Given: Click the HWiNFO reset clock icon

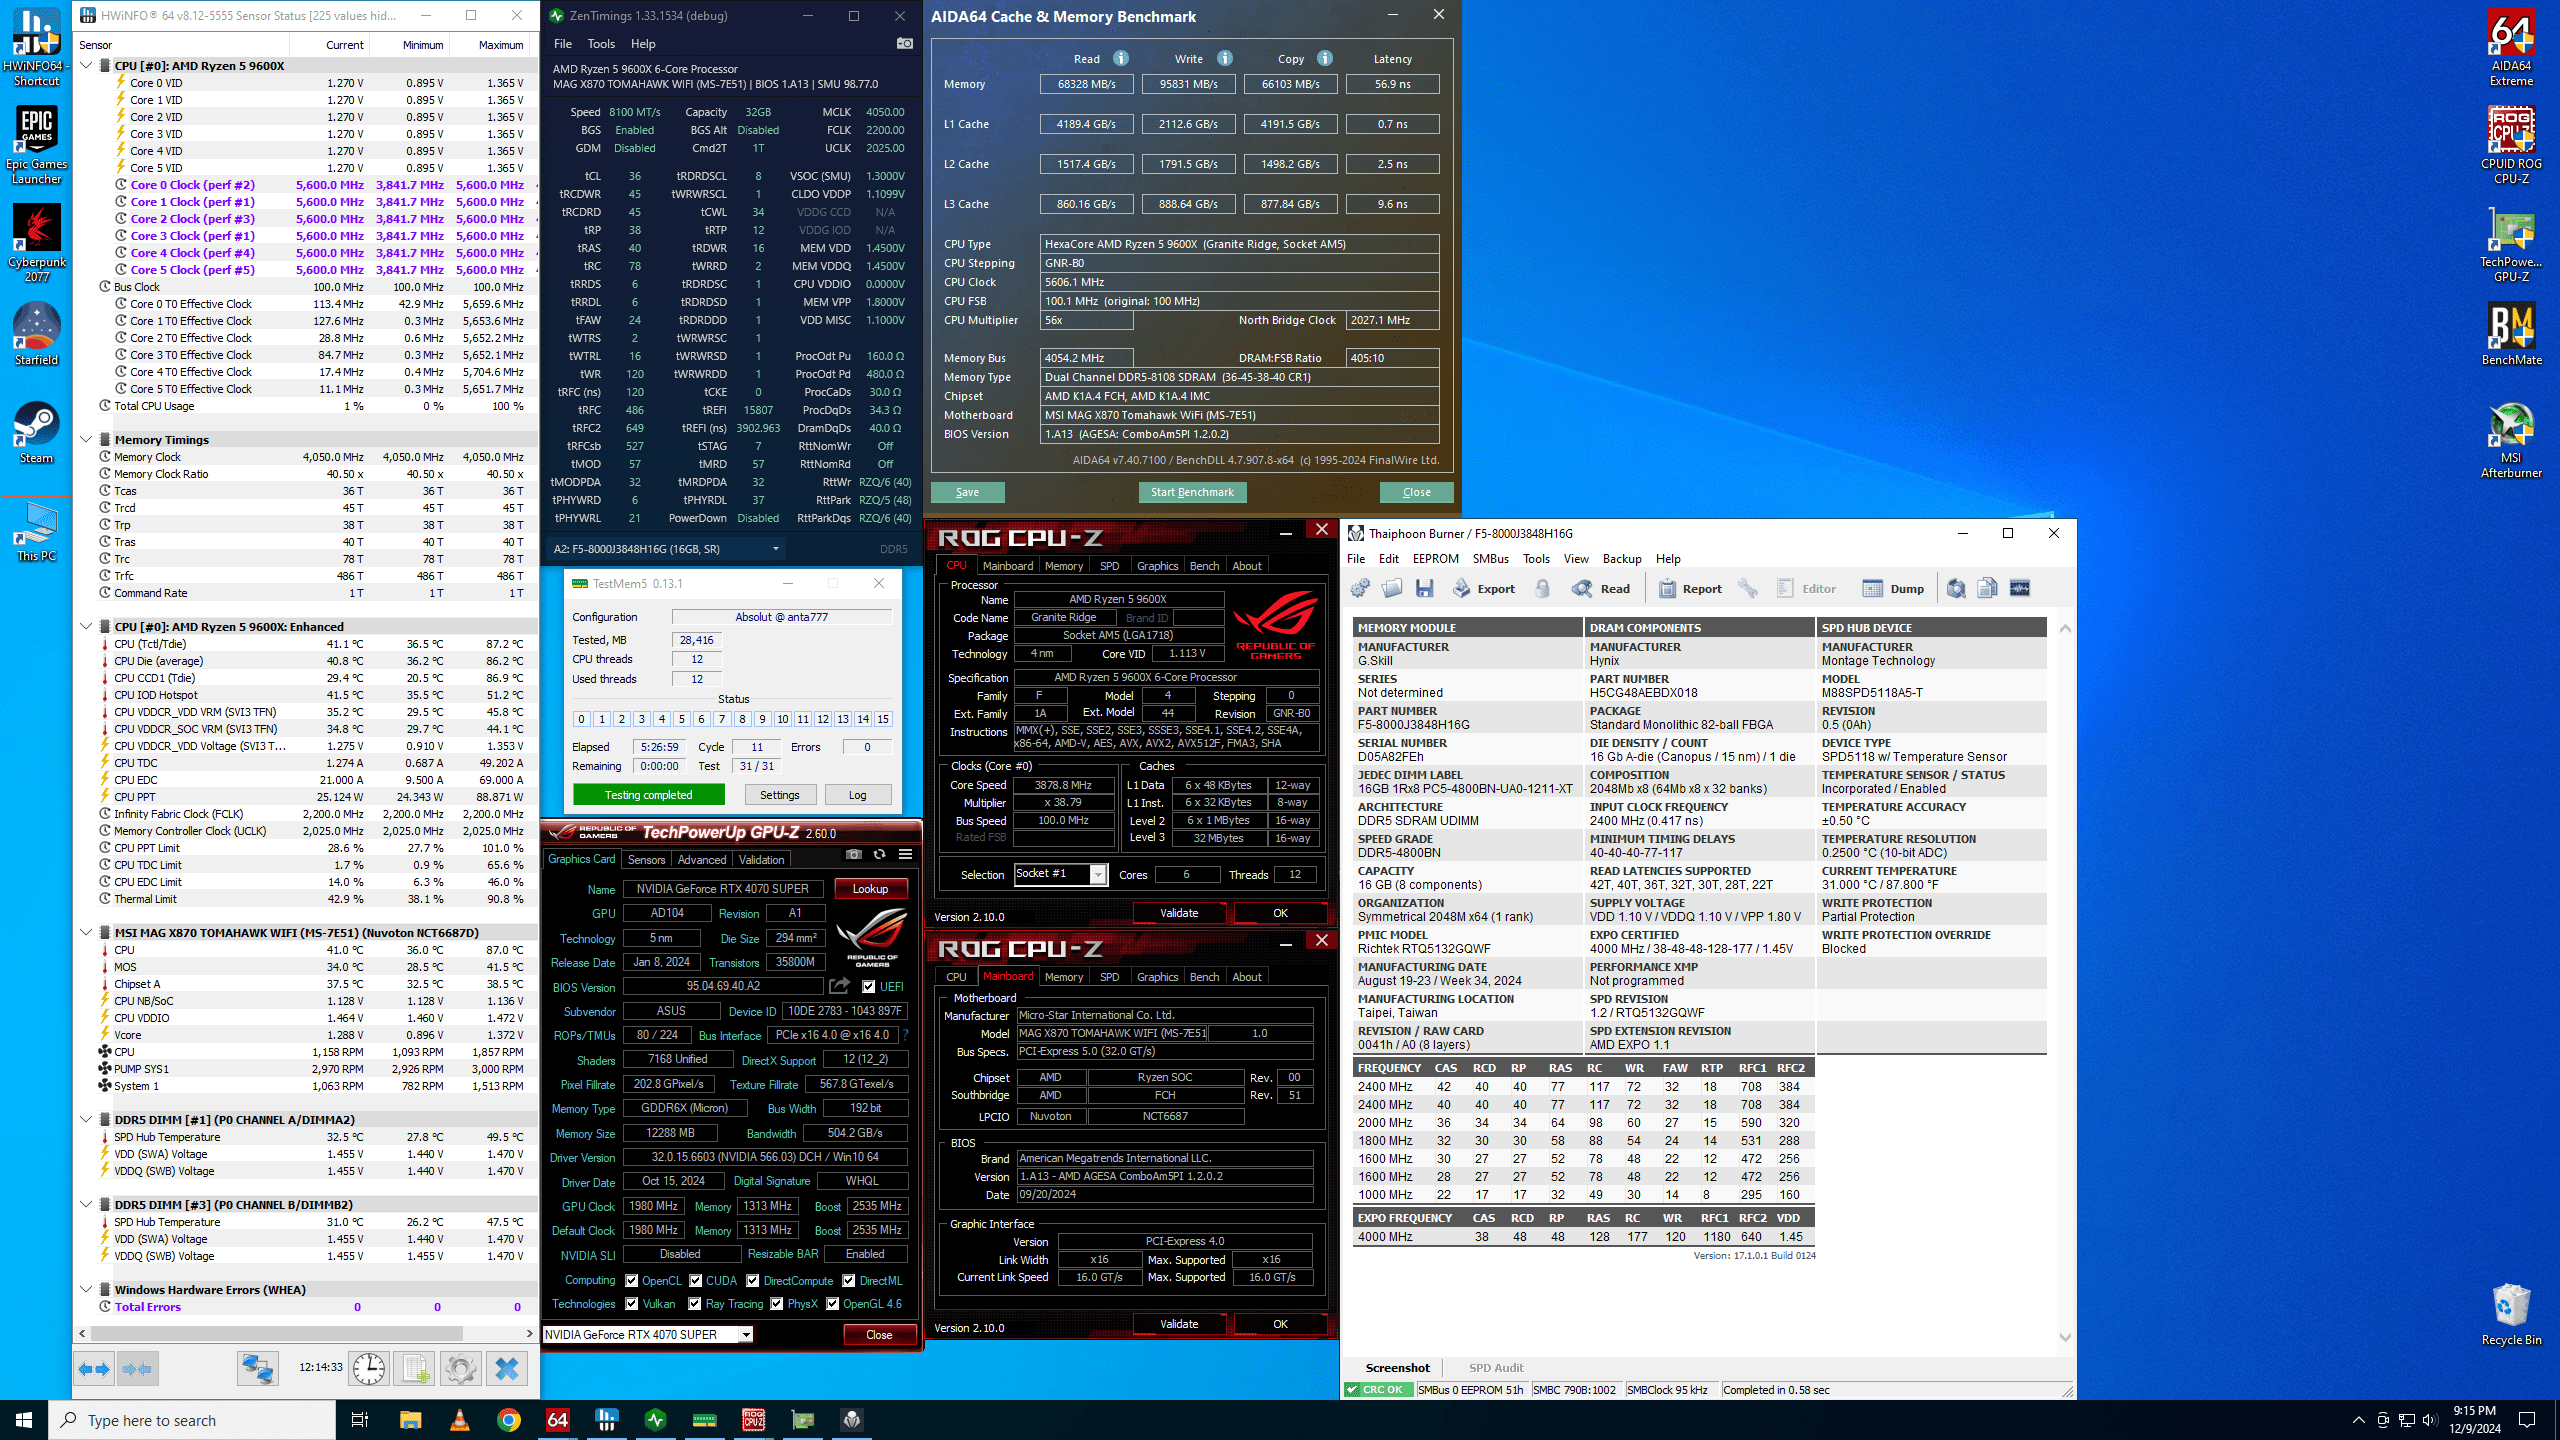Looking at the screenshot, I should (369, 1368).
